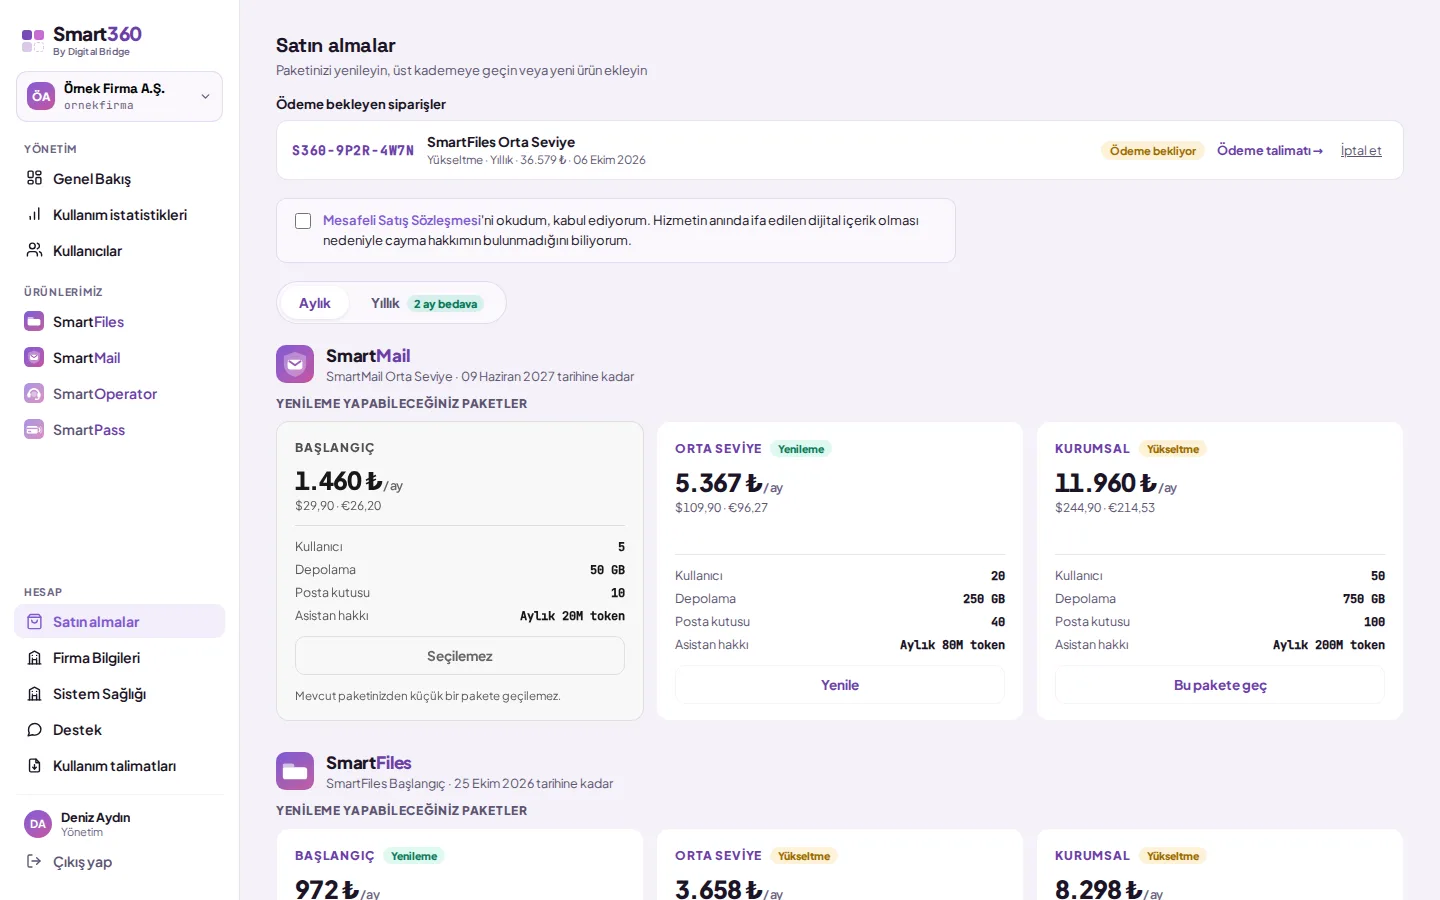The width and height of the screenshot is (1440, 900).
Task: Click the large SmartFiles product icon
Action: [x=295, y=771]
